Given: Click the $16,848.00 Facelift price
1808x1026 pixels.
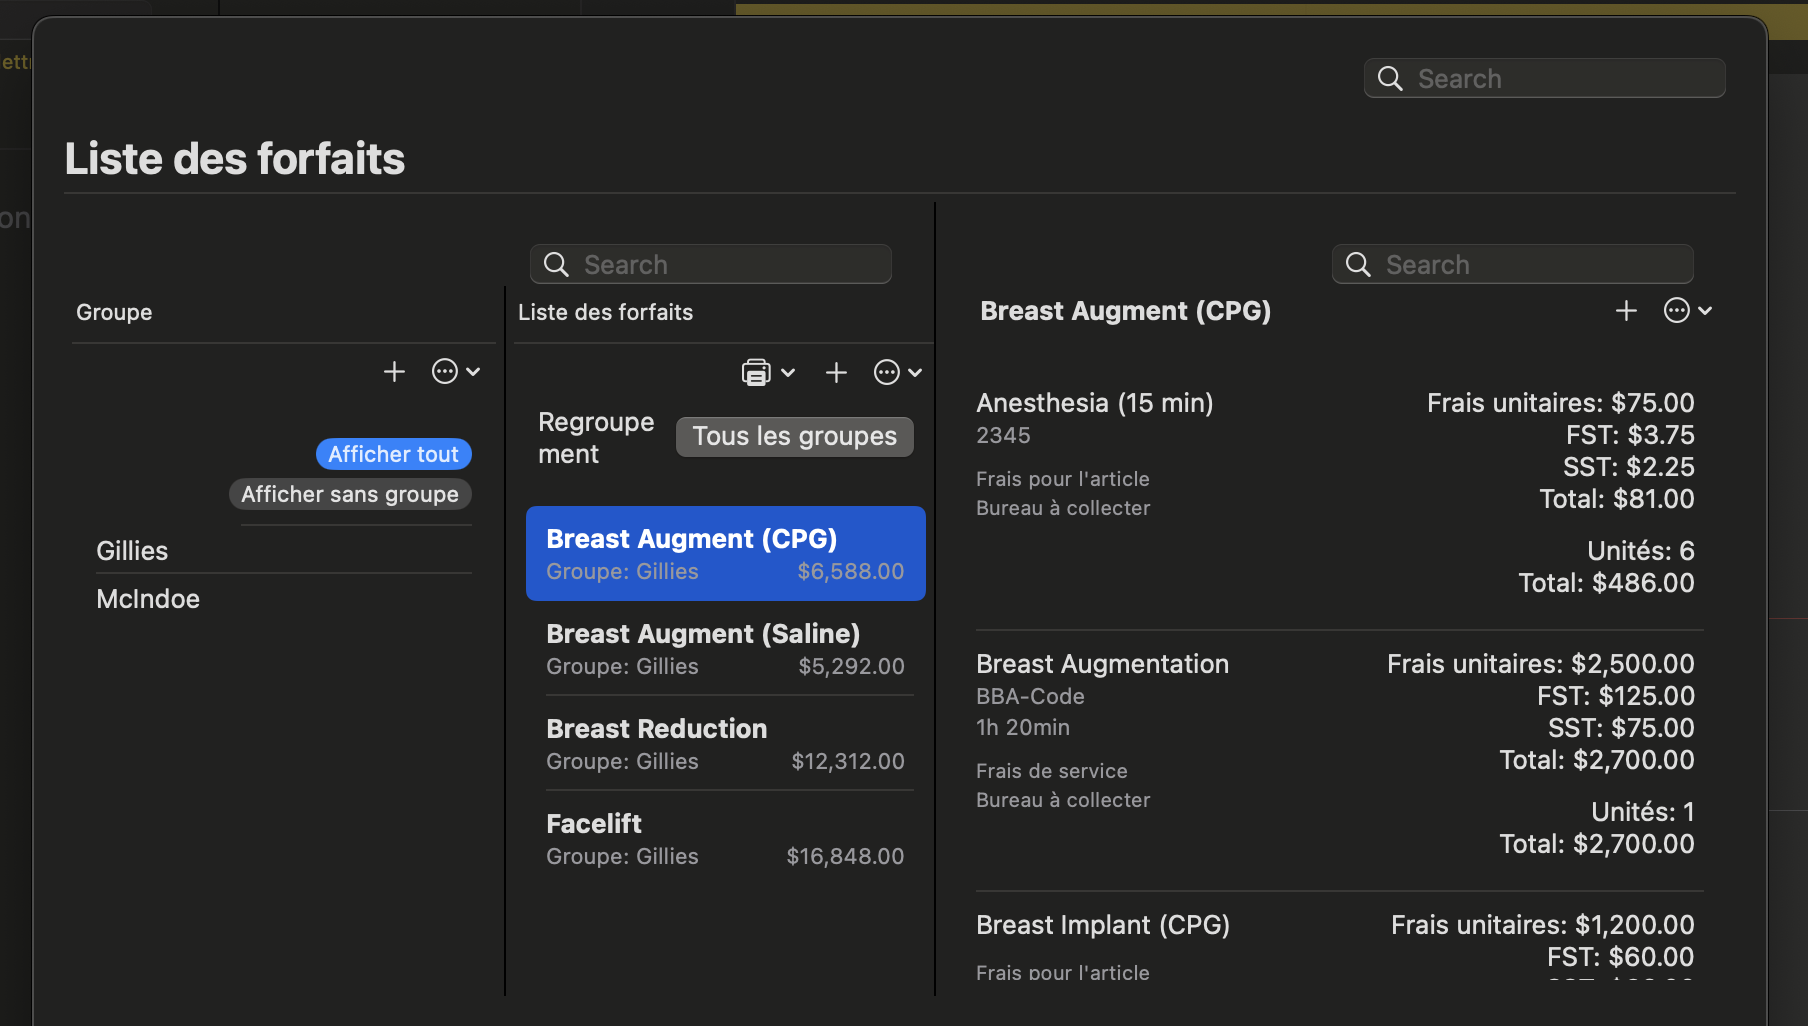Looking at the screenshot, I should pos(845,856).
